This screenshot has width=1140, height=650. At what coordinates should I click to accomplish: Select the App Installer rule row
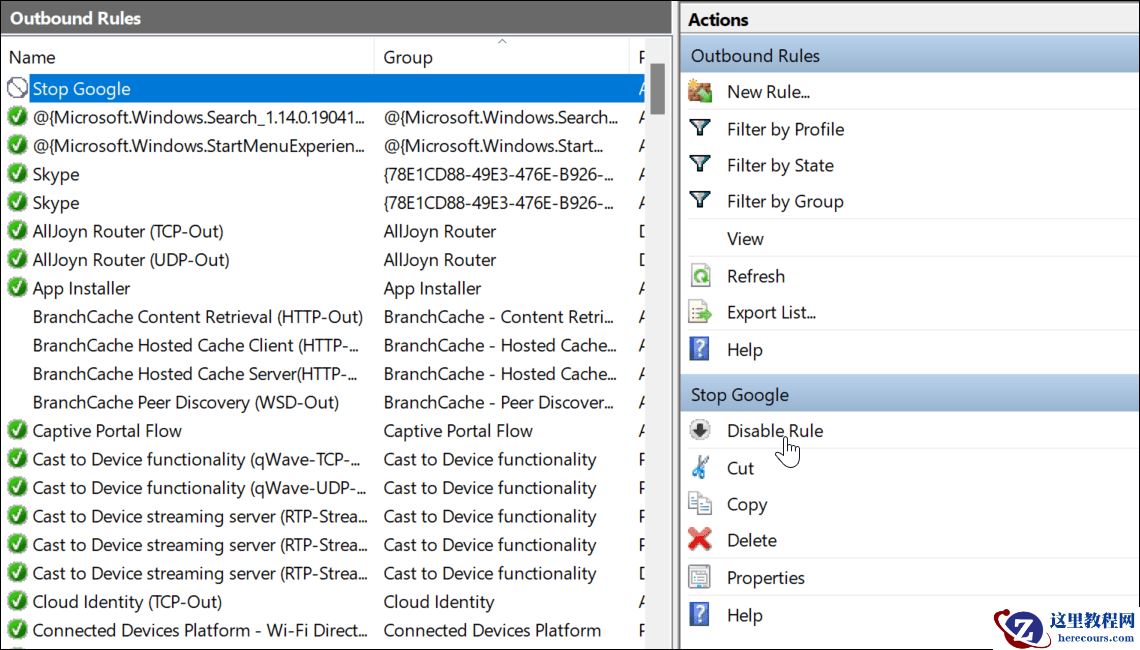[x=82, y=289]
